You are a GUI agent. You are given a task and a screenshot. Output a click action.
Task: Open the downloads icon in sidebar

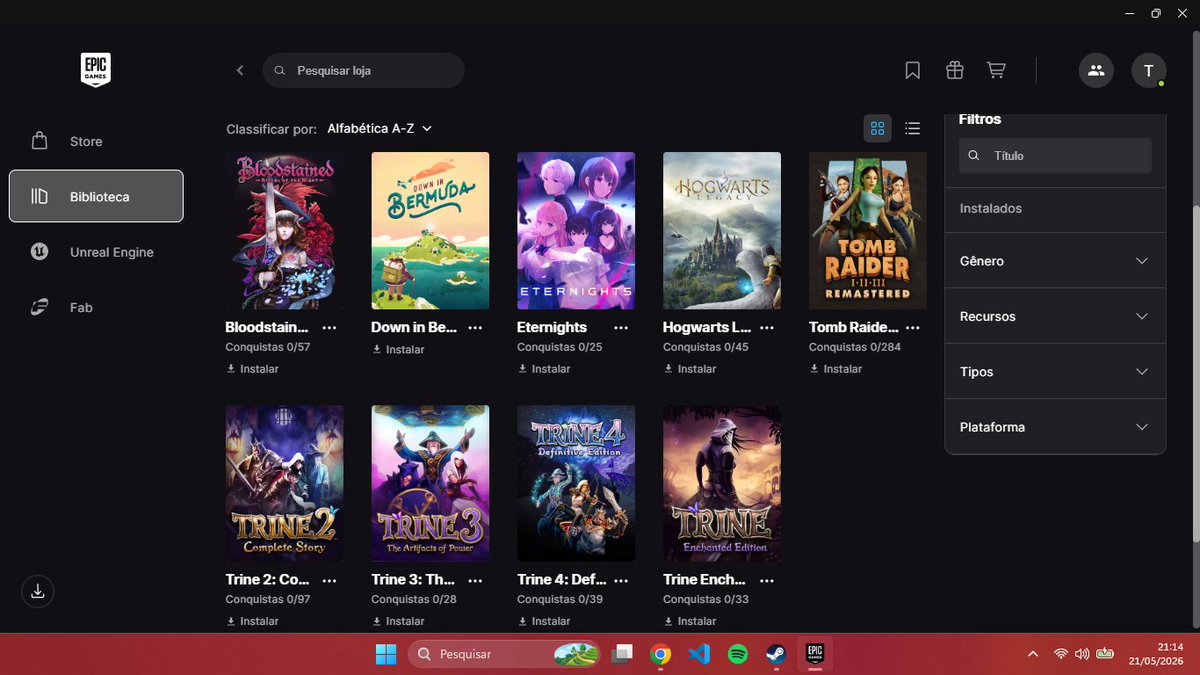pyautogui.click(x=37, y=591)
